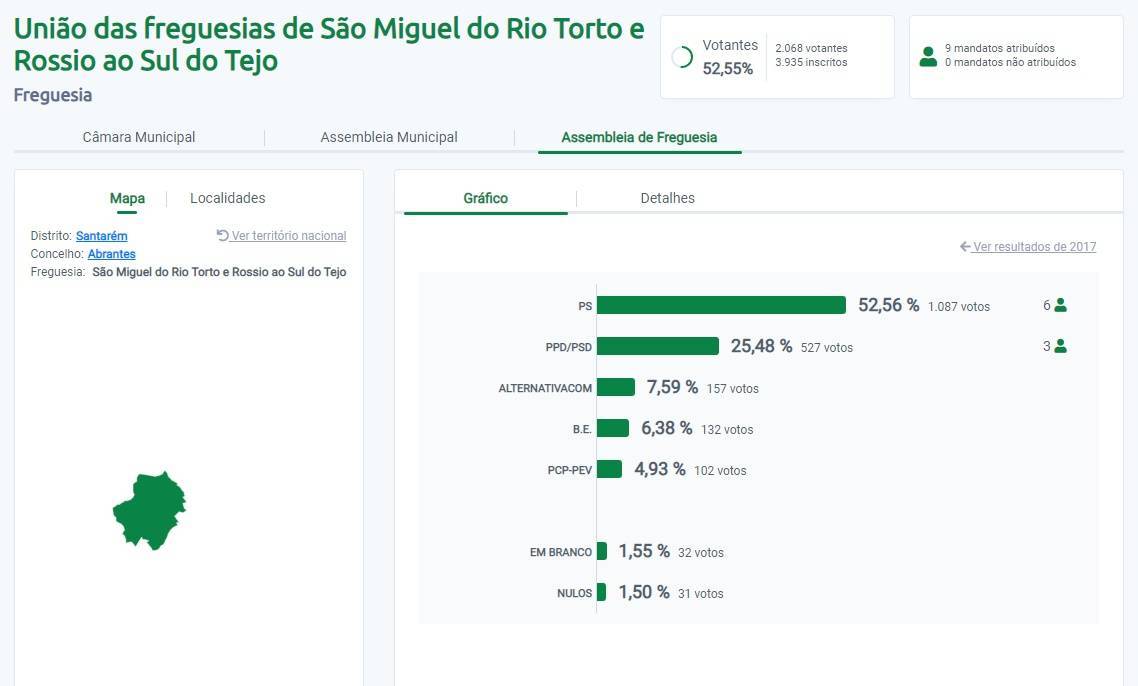Image resolution: width=1138 pixels, height=686 pixels.
Task: Select the Gráfico results tab
Action: pos(486,198)
